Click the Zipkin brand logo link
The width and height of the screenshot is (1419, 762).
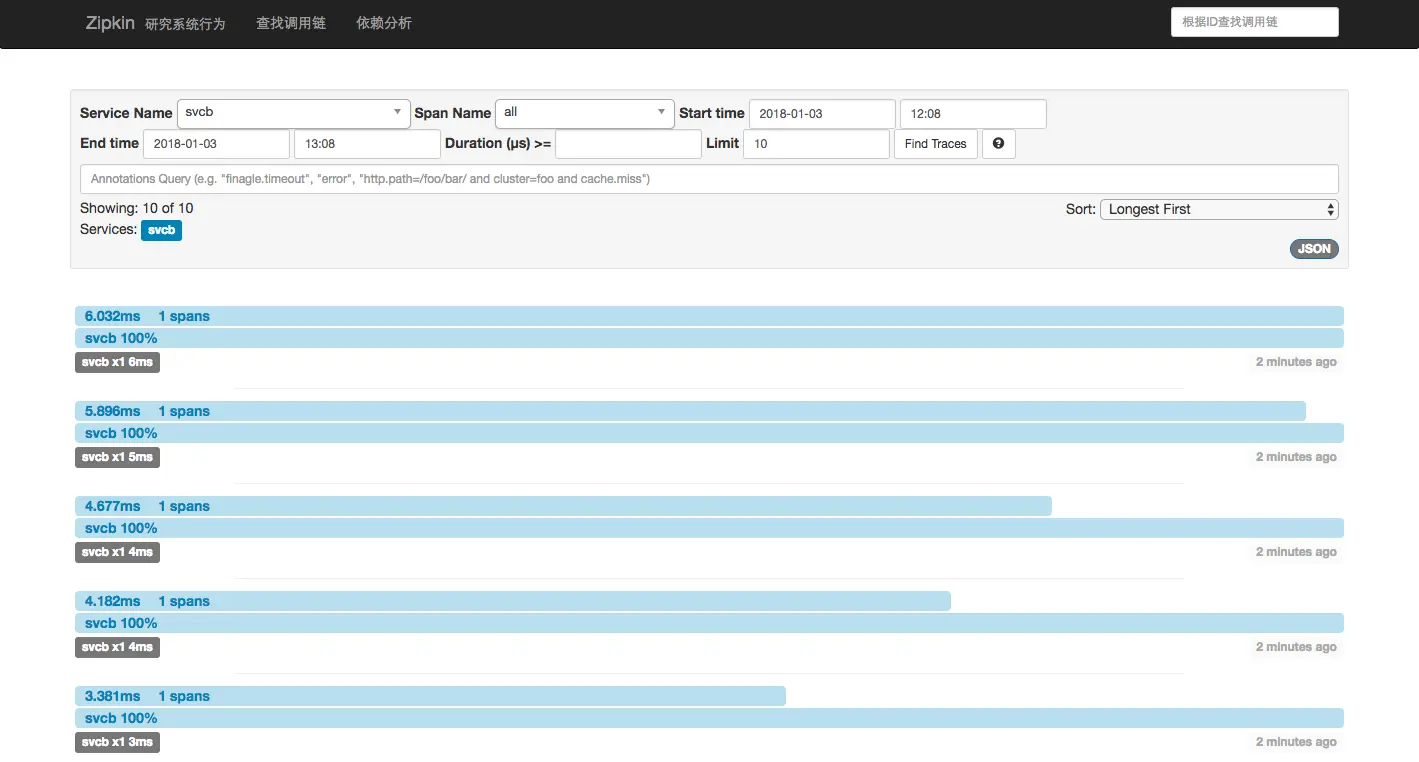pos(110,22)
